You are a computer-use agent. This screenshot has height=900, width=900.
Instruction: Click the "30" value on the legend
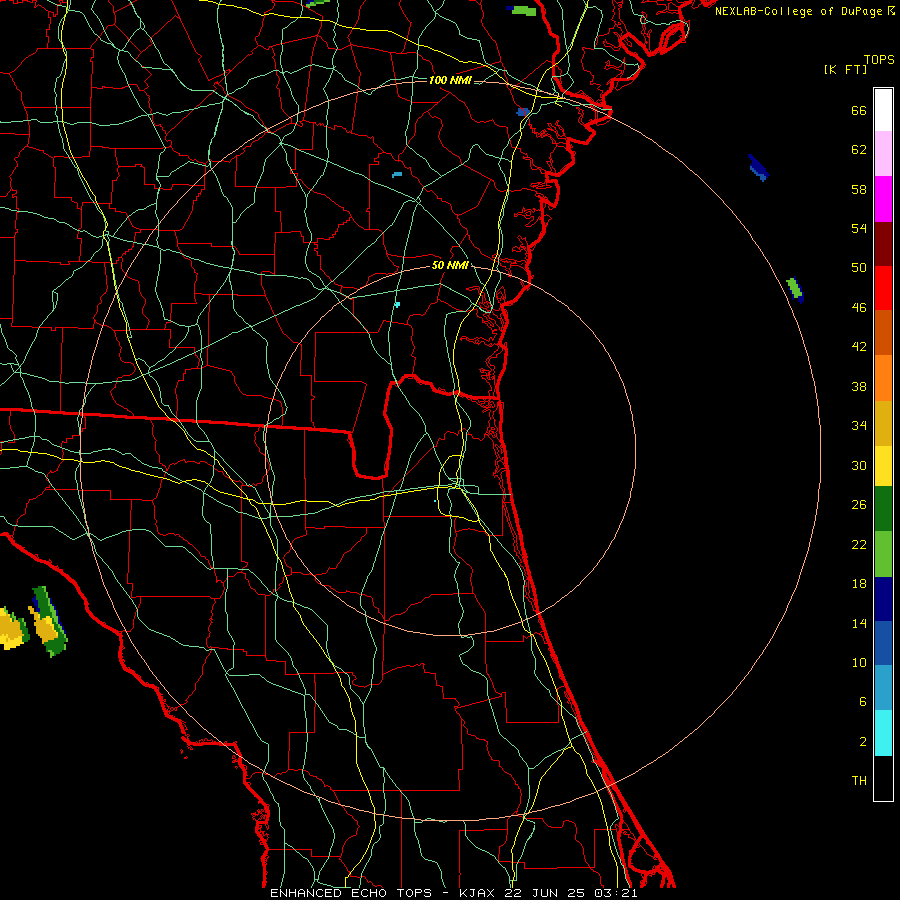(x=859, y=465)
